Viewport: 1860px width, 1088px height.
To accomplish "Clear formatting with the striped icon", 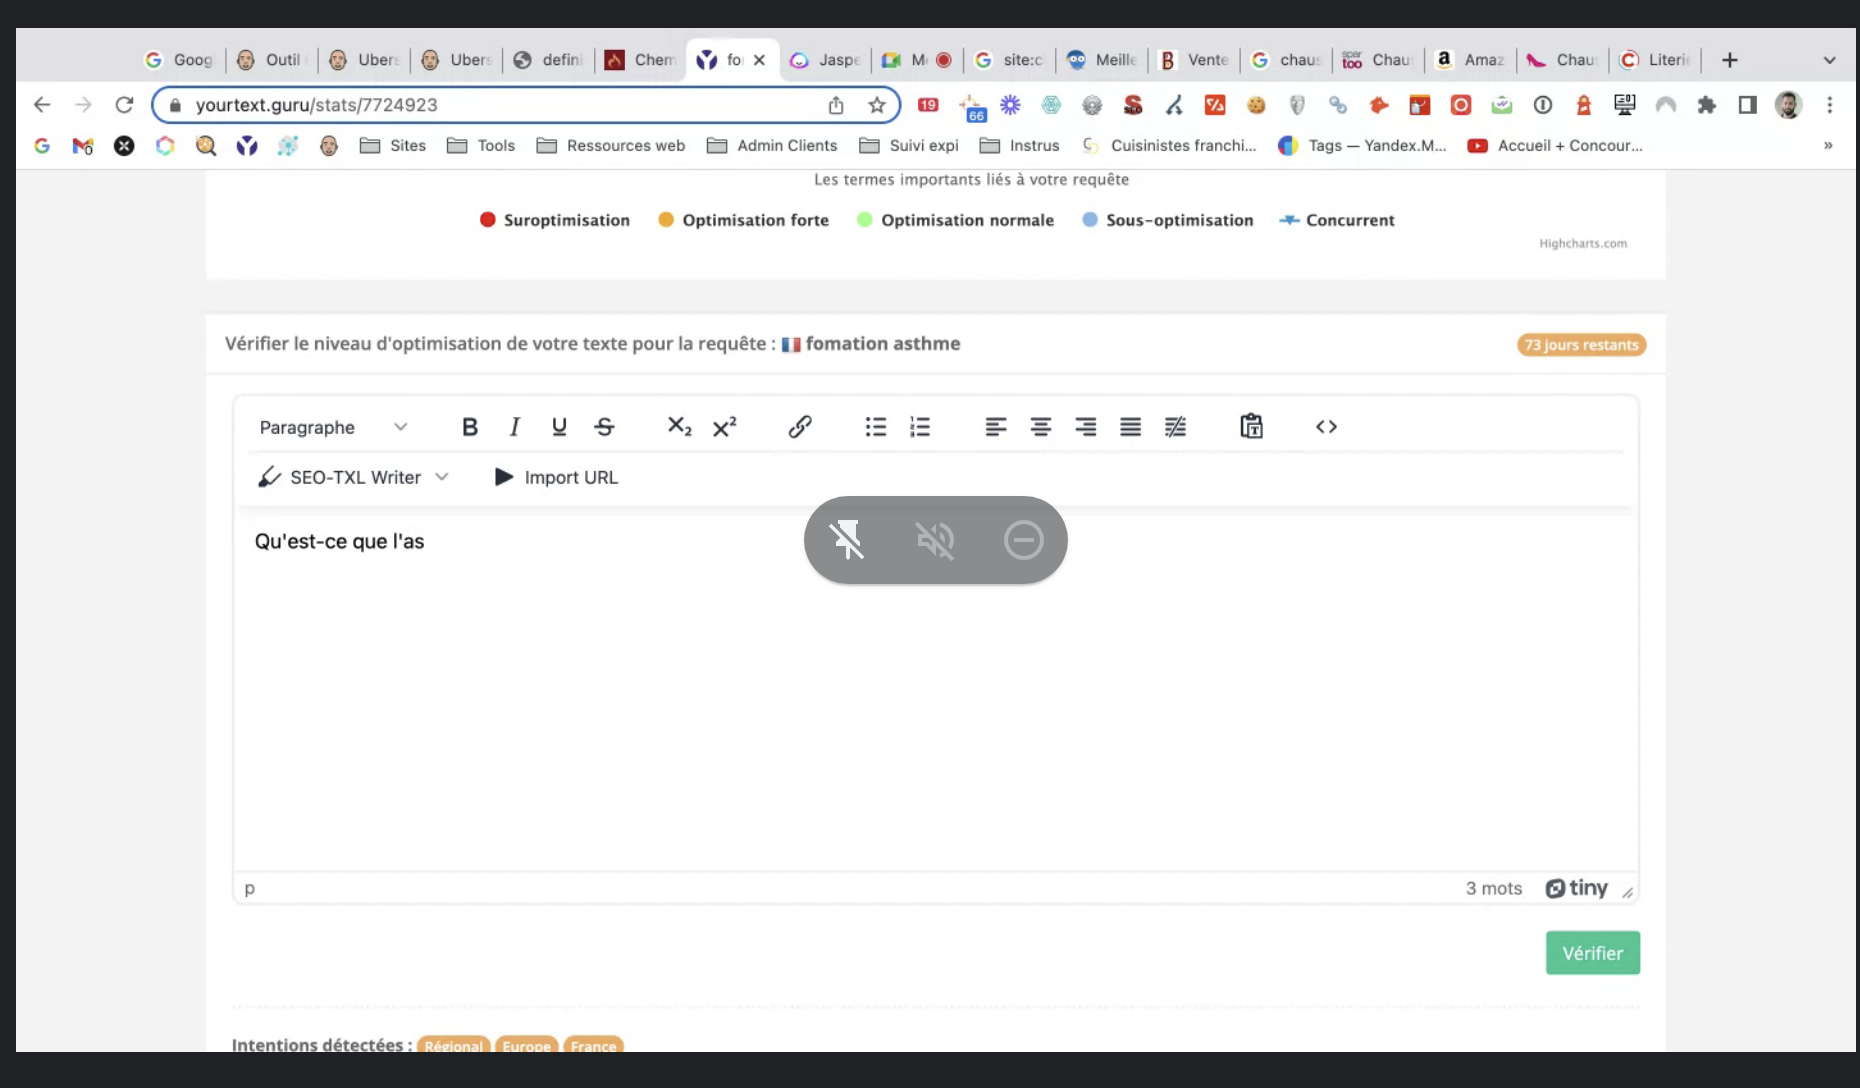I will point(1175,427).
